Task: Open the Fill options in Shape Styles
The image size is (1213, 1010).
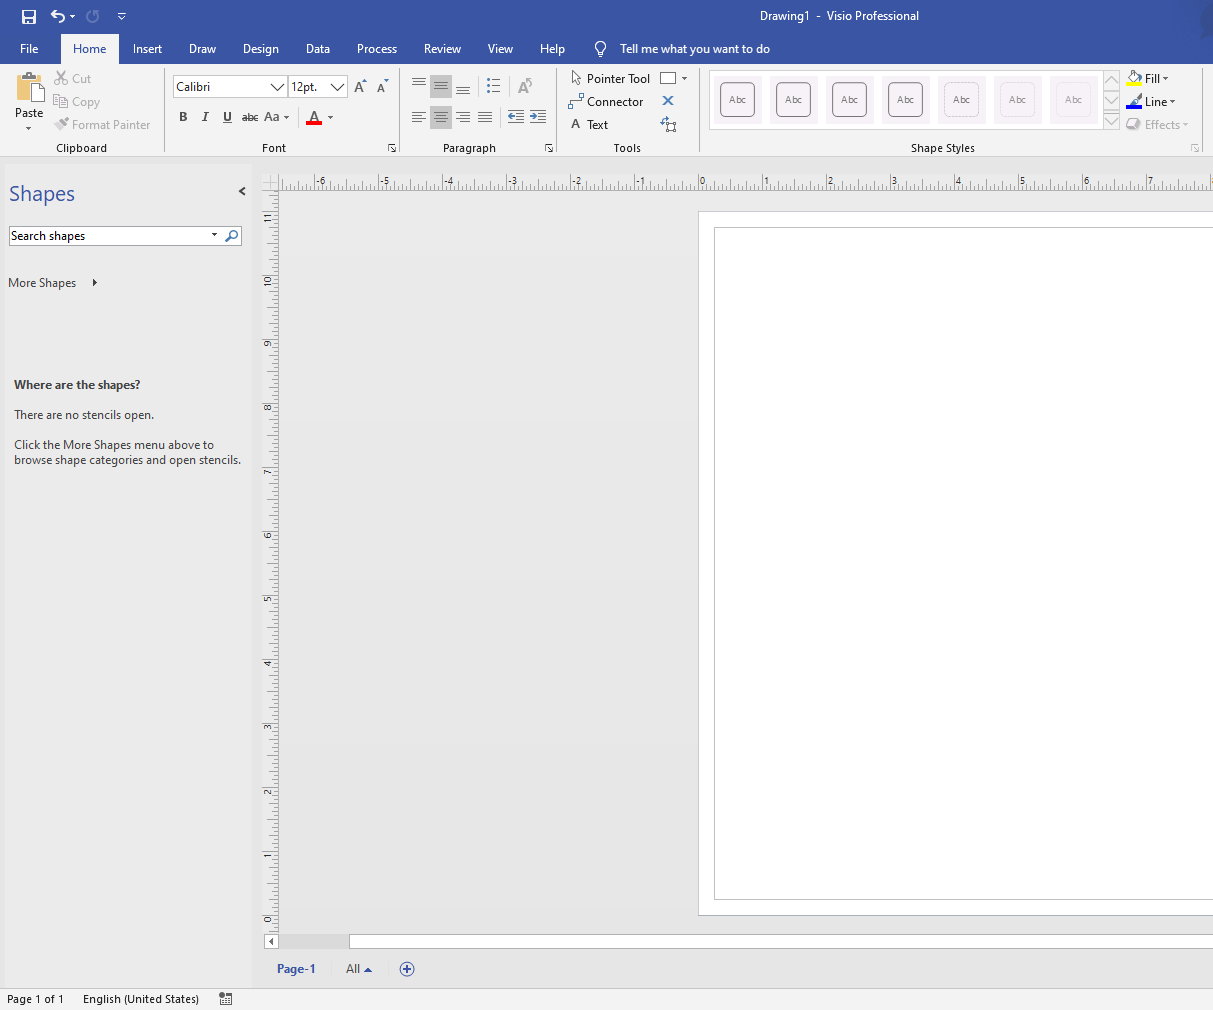Action: (1148, 78)
